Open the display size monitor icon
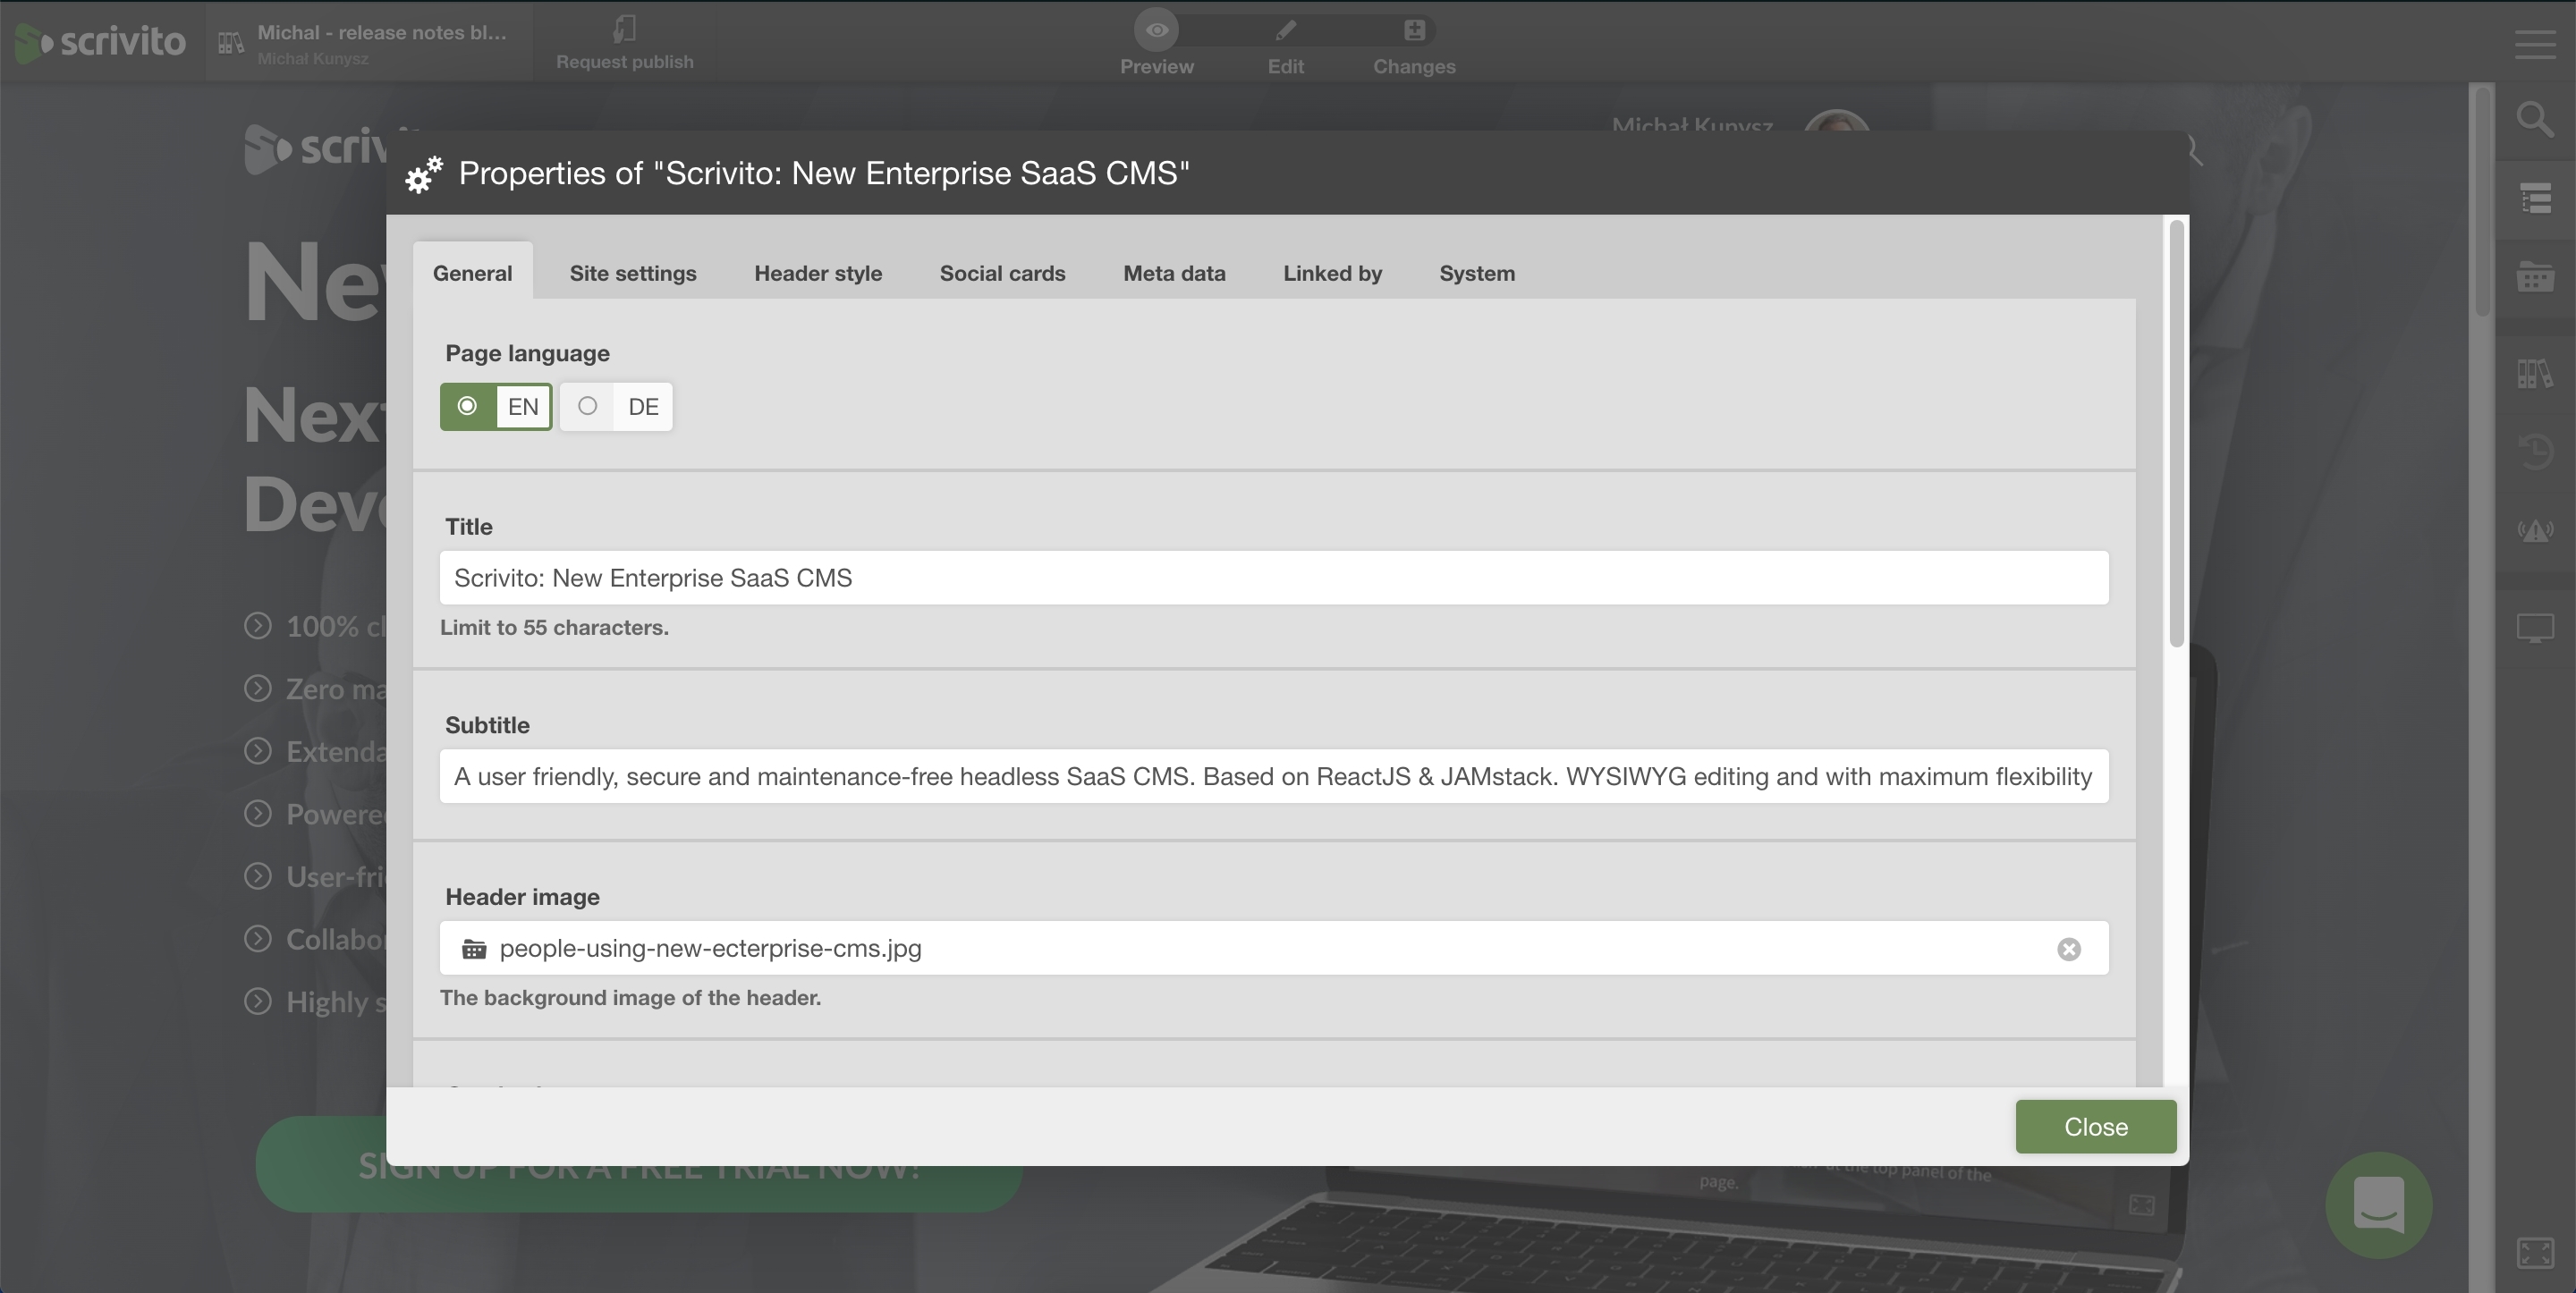This screenshot has width=2576, height=1293. point(2534,629)
